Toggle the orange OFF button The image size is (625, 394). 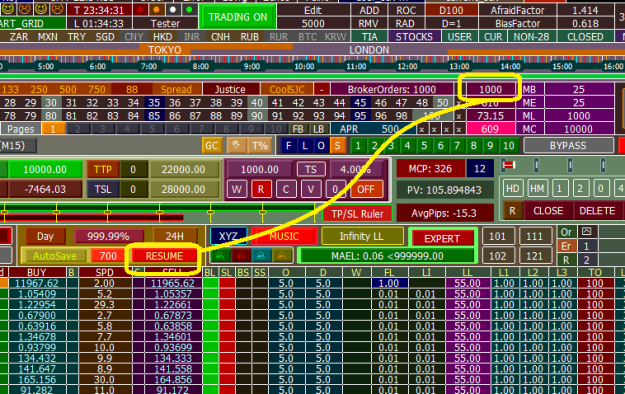coord(366,189)
